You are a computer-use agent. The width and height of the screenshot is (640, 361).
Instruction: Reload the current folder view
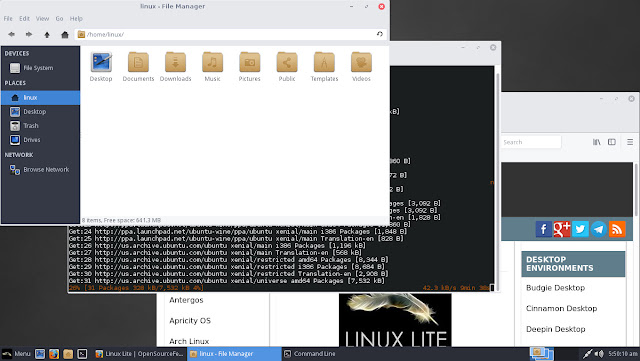coord(380,34)
